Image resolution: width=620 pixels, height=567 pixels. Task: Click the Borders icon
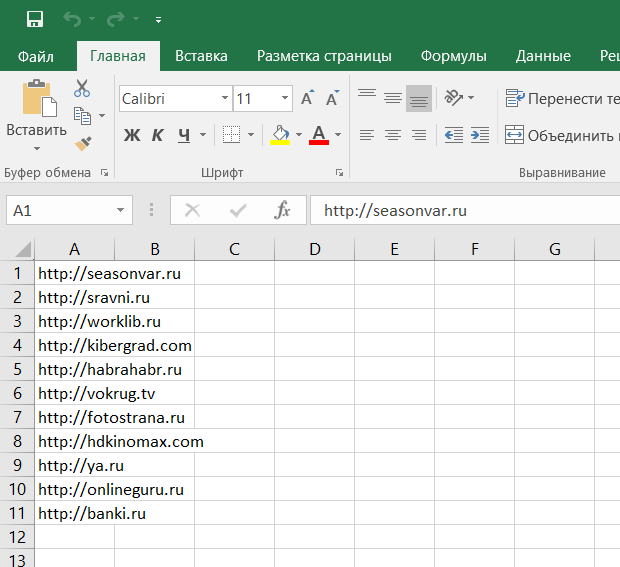pyautogui.click(x=231, y=134)
